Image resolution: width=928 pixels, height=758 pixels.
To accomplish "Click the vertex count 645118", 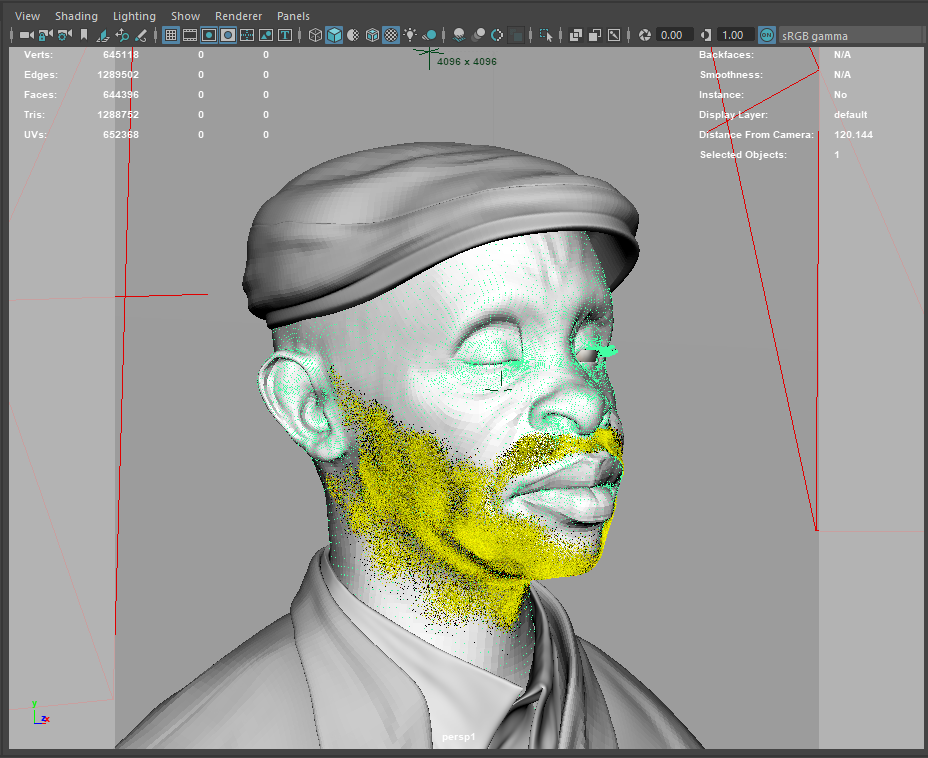I will pyautogui.click(x=121, y=54).
